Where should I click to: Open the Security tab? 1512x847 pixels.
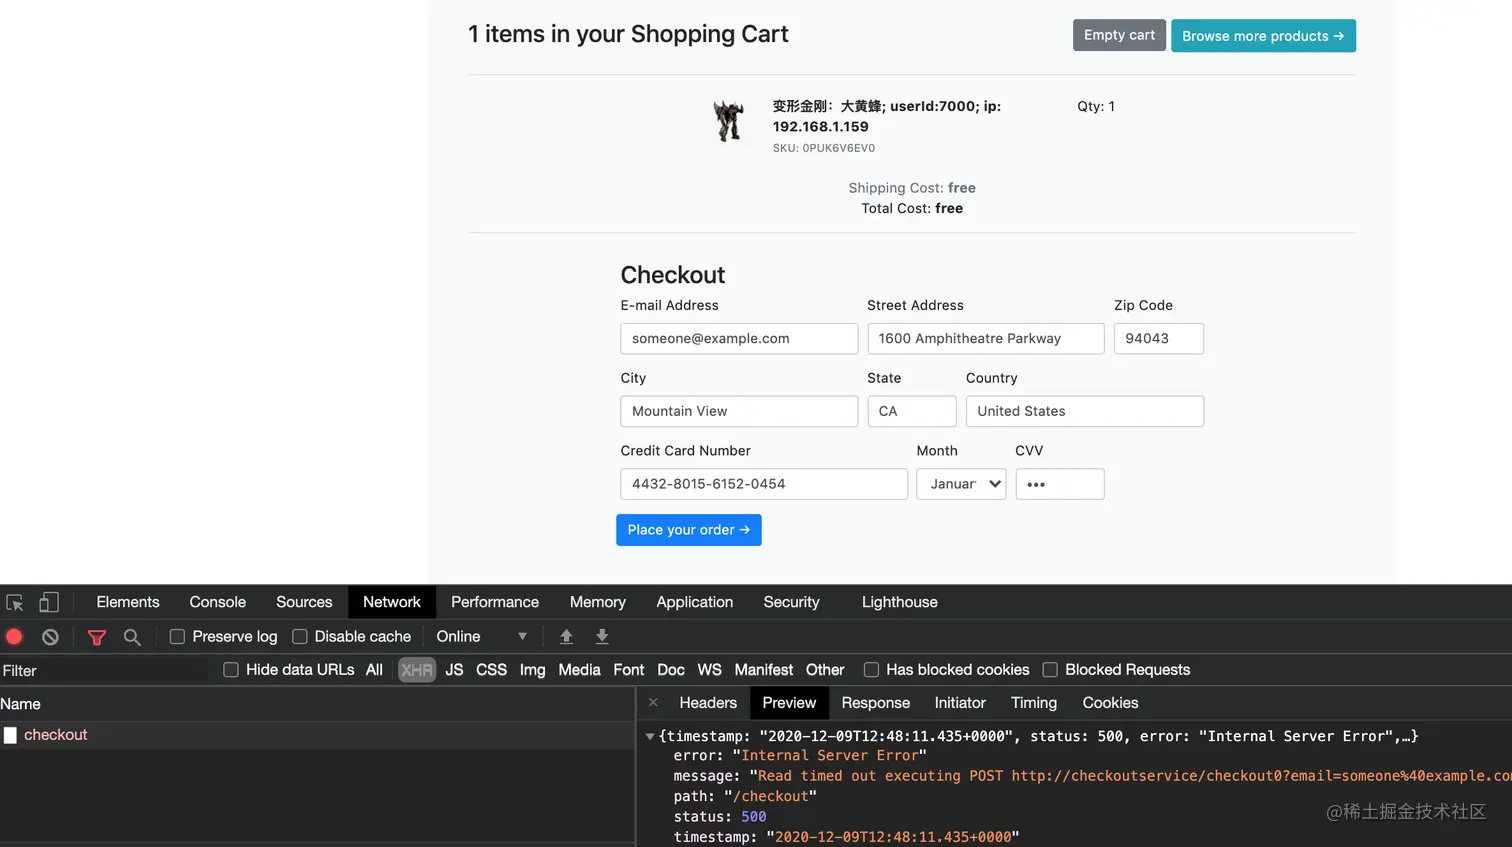(x=791, y=602)
